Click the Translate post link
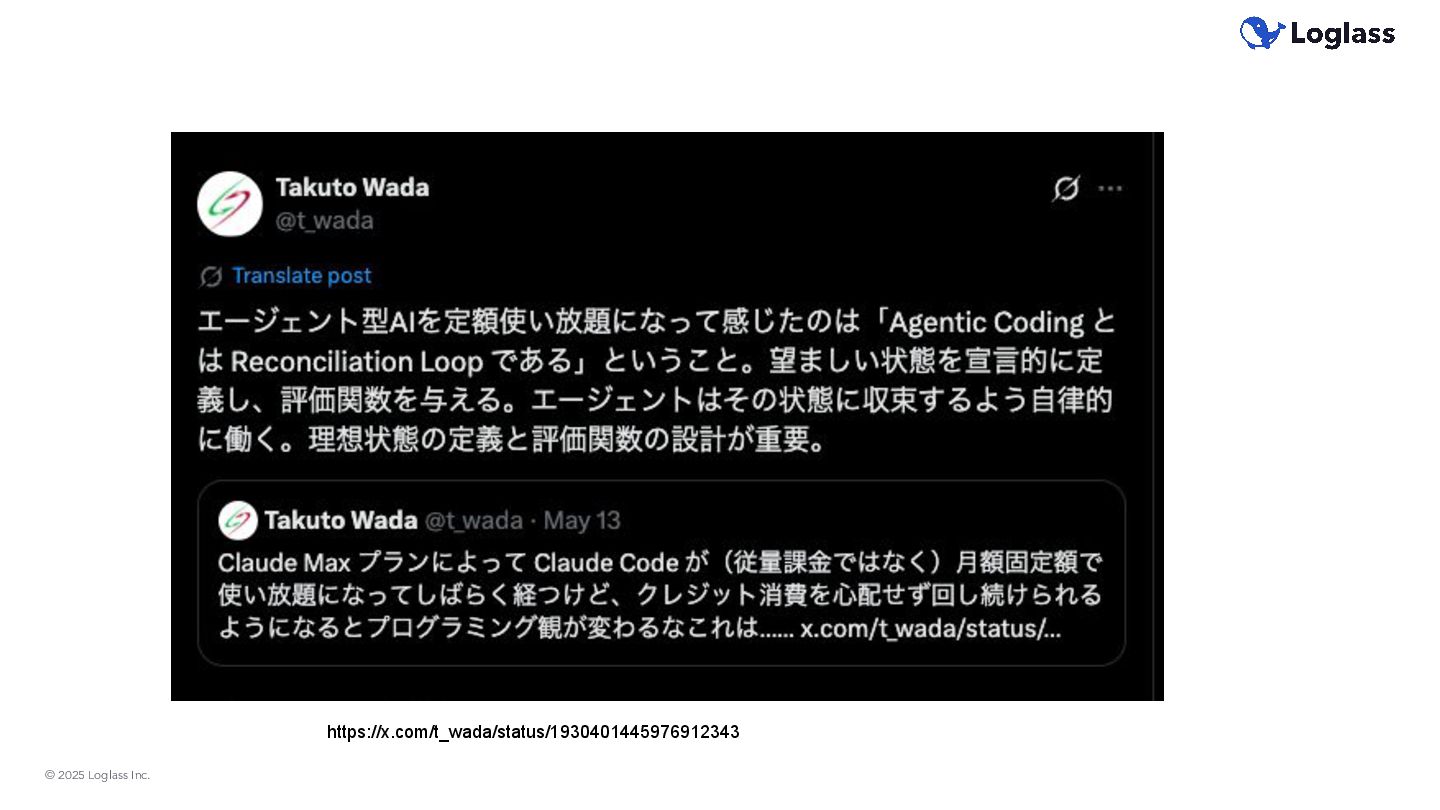Screen dimensions: 1440x810 302,276
